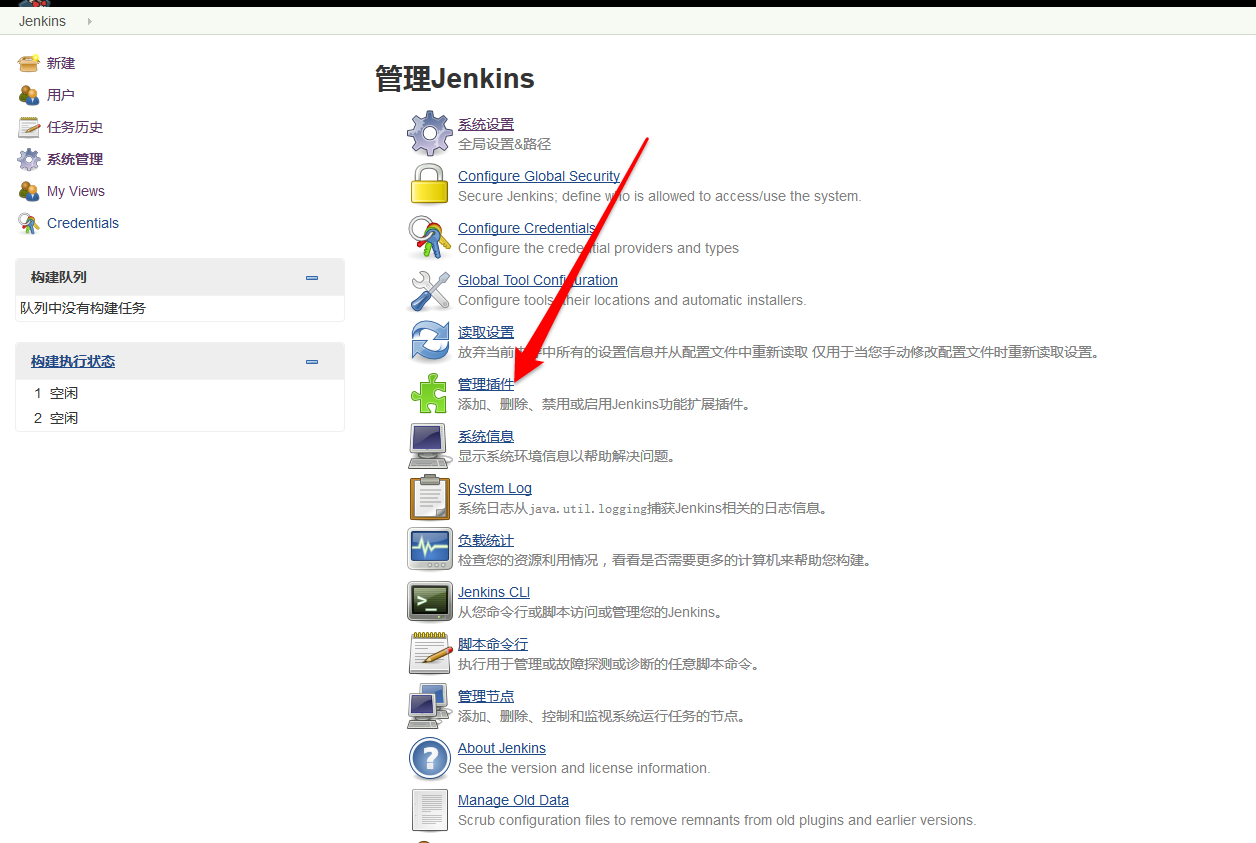This screenshot has height=843, width=1256.
Task: Click the document icon for Manage Old Data
Action: pyautogui.click(x=430, y=810)
